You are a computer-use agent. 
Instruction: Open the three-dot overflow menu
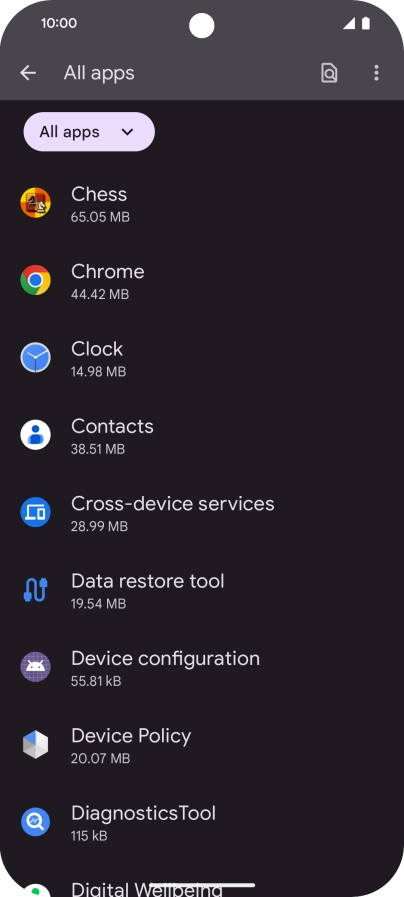pyautogui.click(x=376, y=73)
